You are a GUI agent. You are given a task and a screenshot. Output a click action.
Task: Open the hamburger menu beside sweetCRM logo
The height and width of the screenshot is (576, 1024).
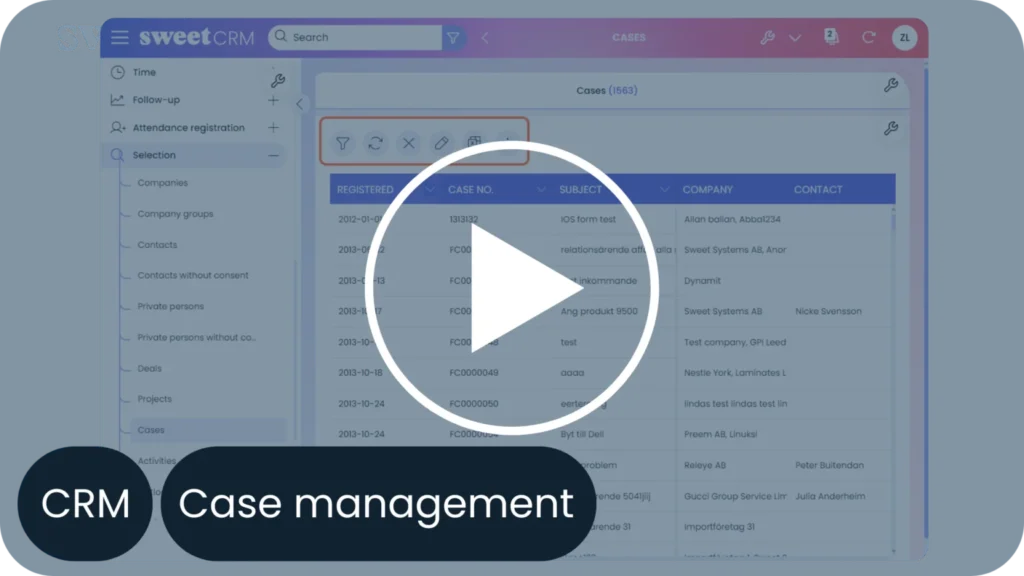pos(120,37)
